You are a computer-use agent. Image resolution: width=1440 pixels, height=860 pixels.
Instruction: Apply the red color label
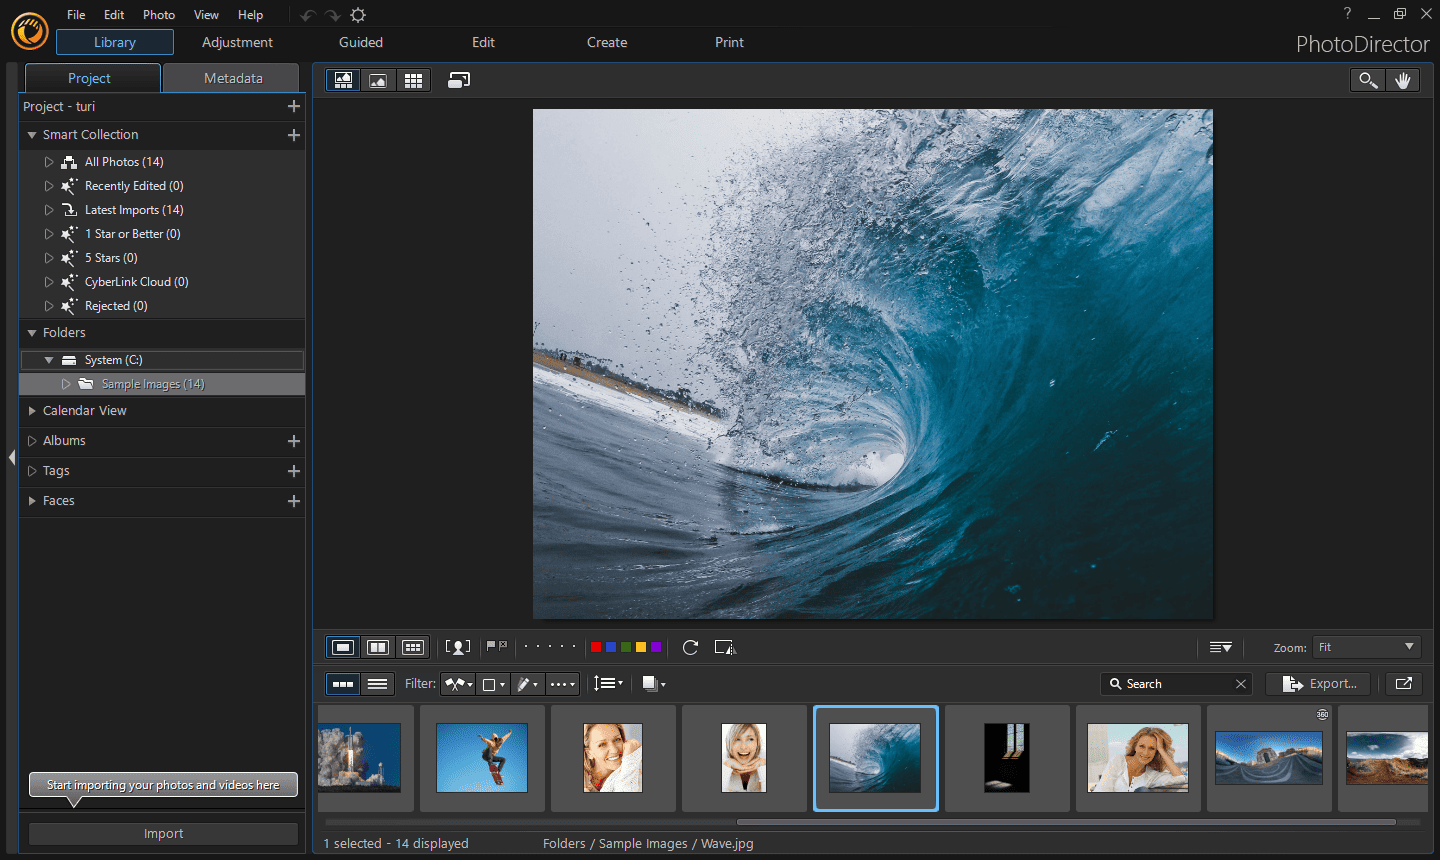pyautogui.click(x=596, y=647)
